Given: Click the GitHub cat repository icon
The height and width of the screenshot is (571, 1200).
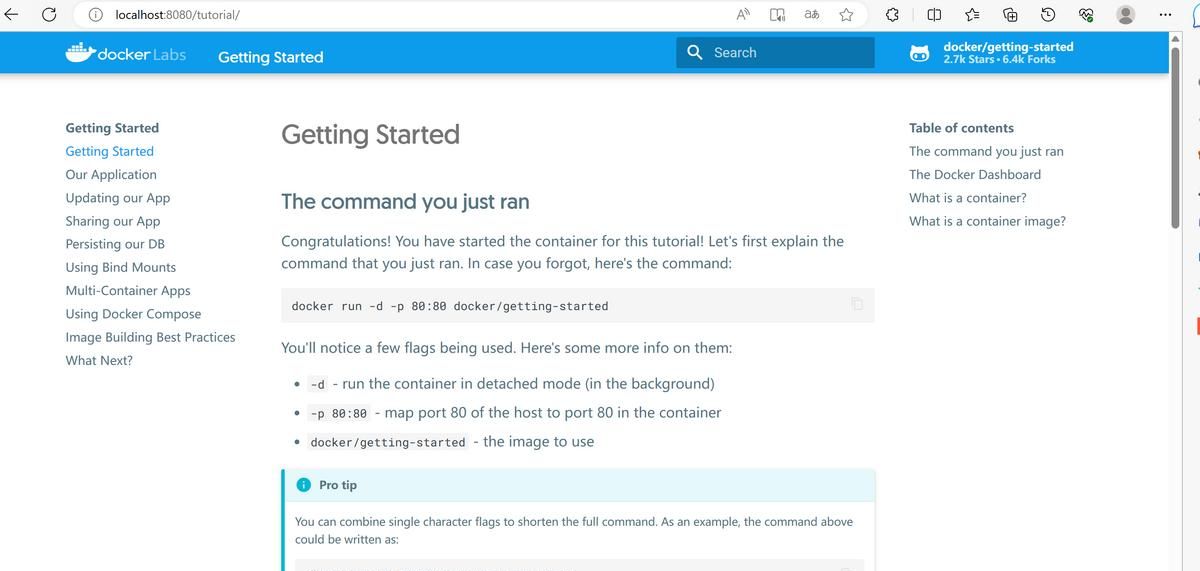Looking at the screenshot, I should [x=919, y=53].
